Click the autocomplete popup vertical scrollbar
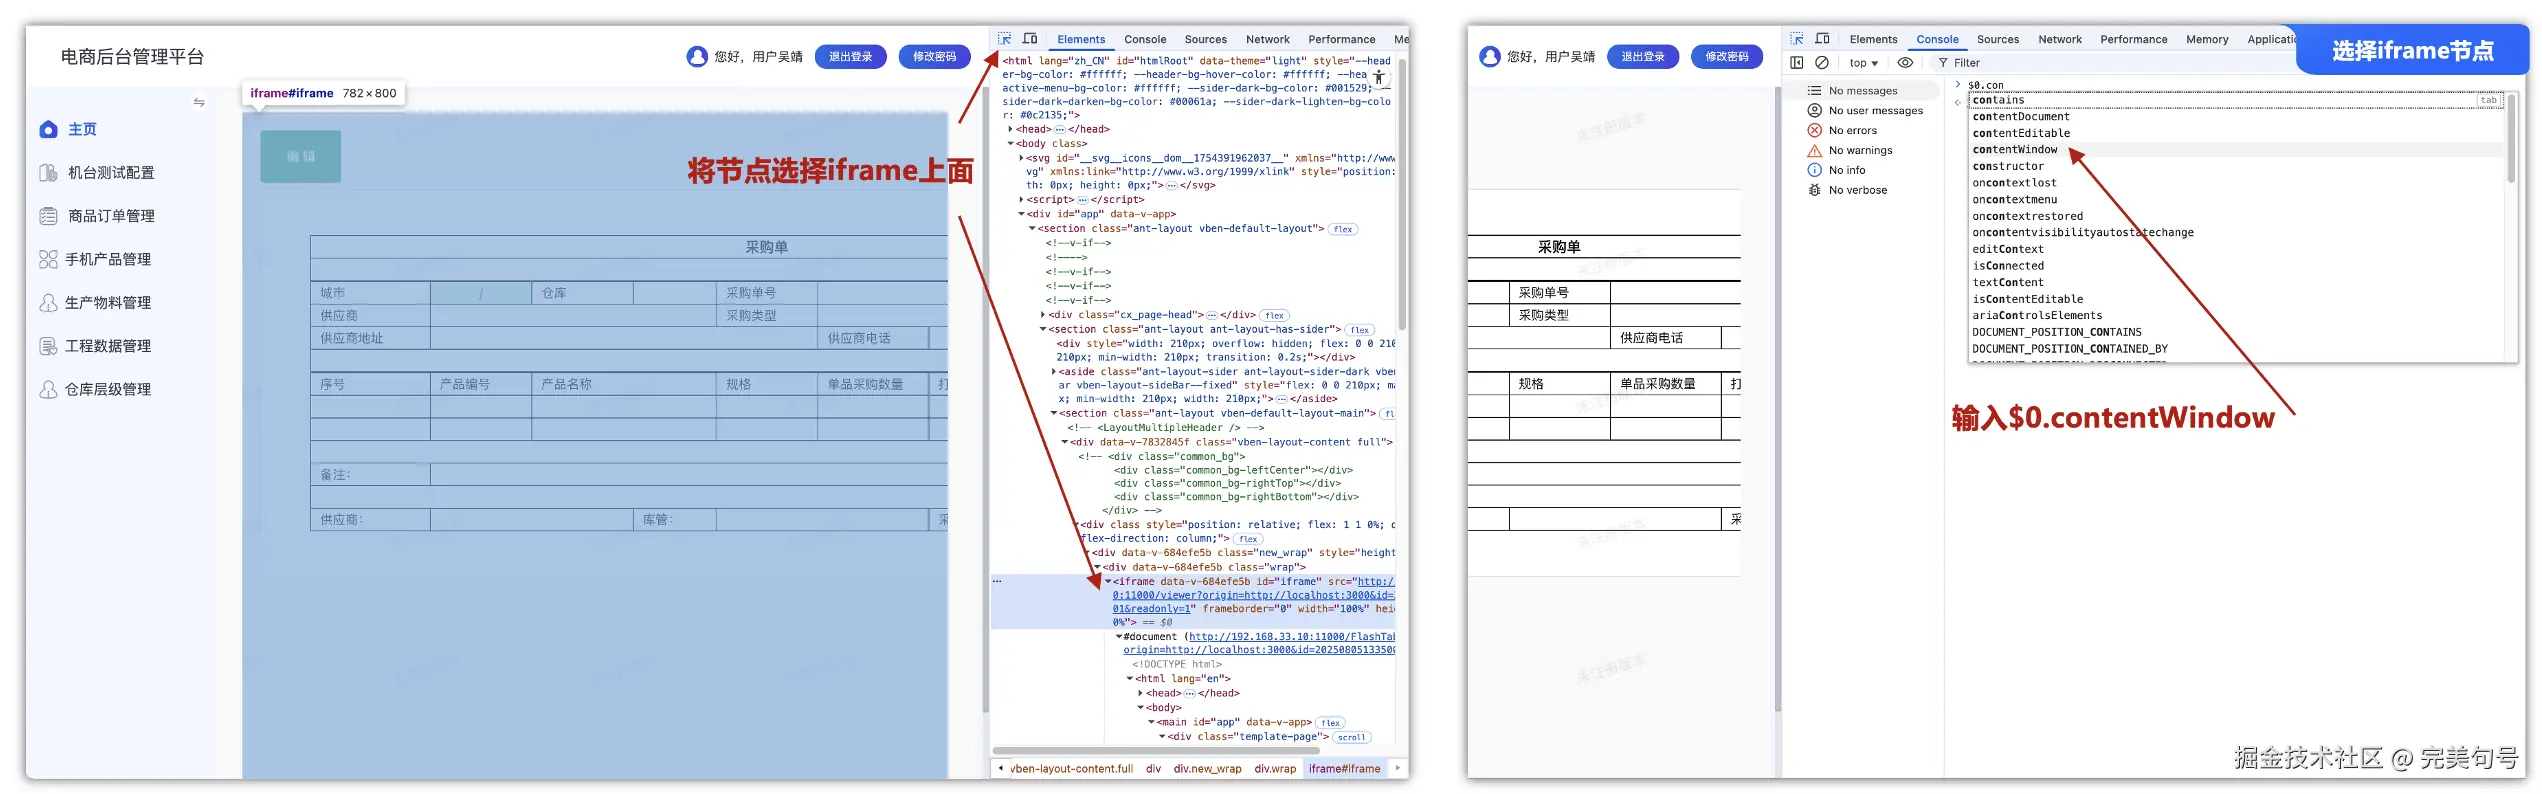 [x=2510, y=140]
